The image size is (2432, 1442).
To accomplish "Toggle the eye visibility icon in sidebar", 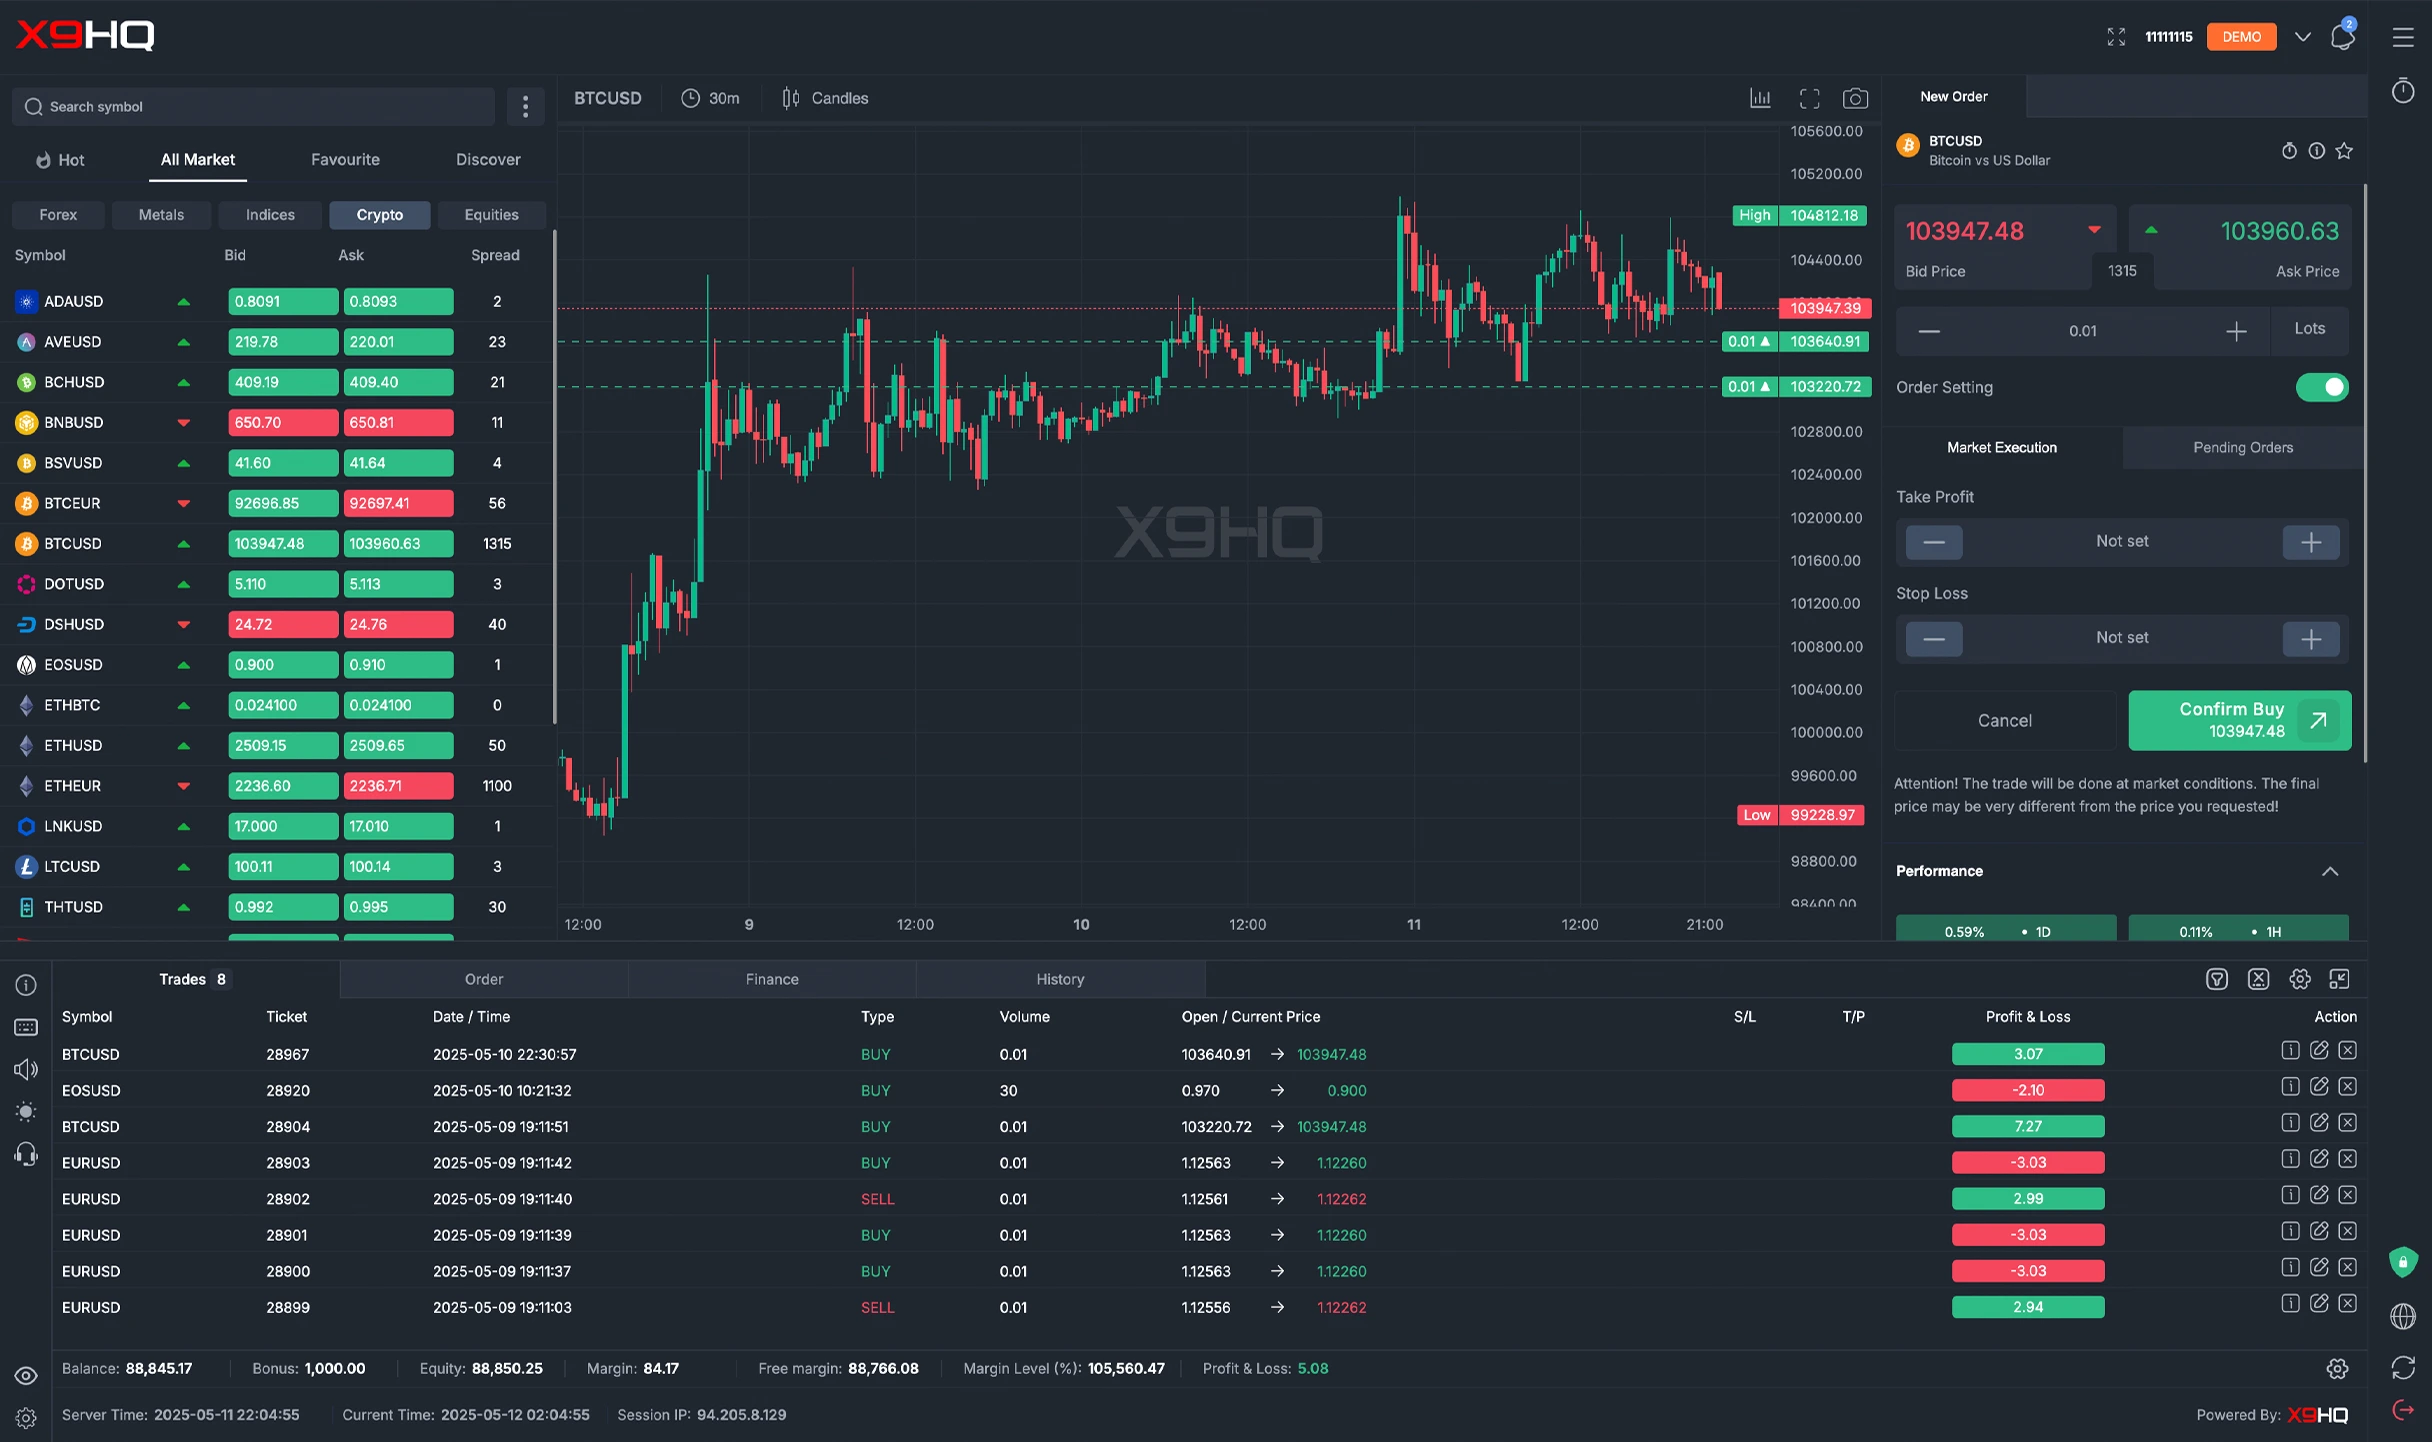I will pos(26,1376).
